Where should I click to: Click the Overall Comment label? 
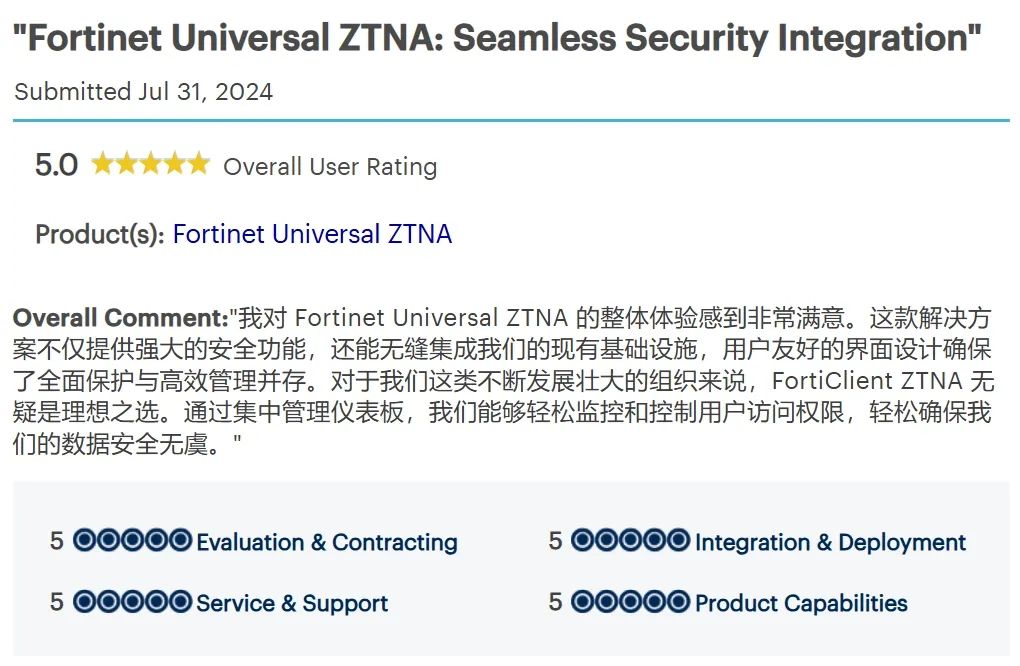click(120, 318)
